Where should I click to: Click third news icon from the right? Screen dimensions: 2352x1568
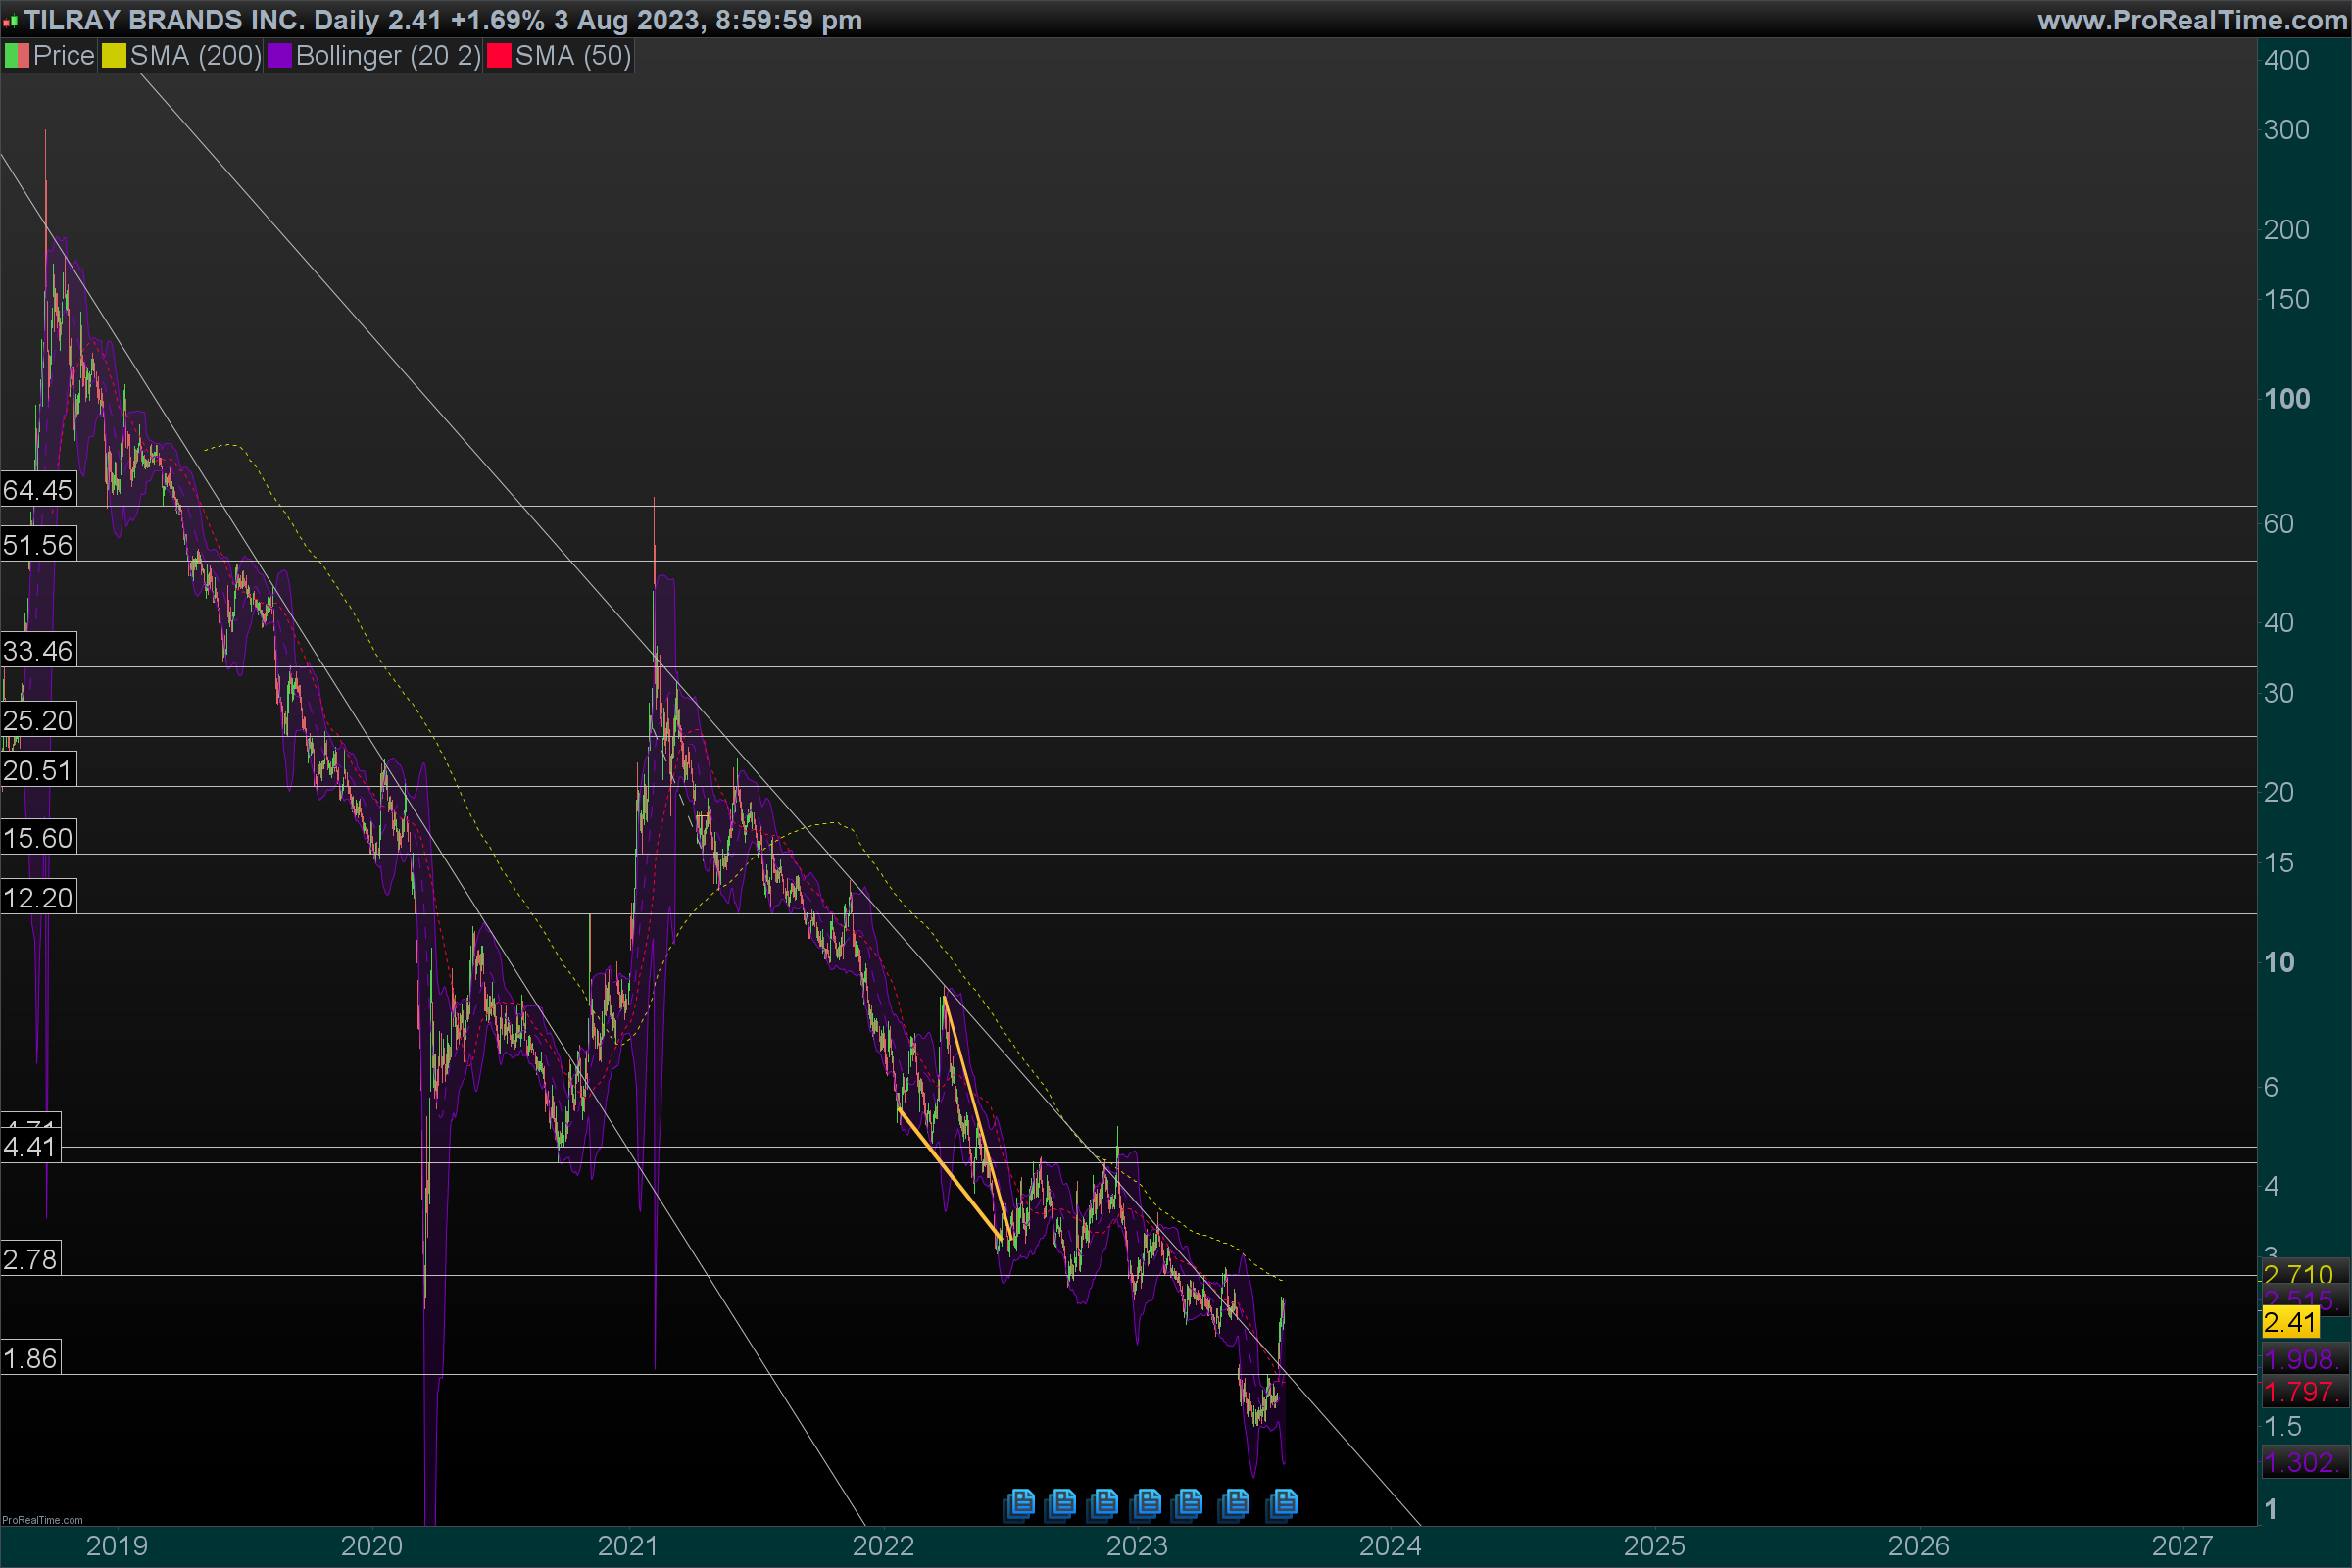pyautogui.click(x=1189, y=1503)
